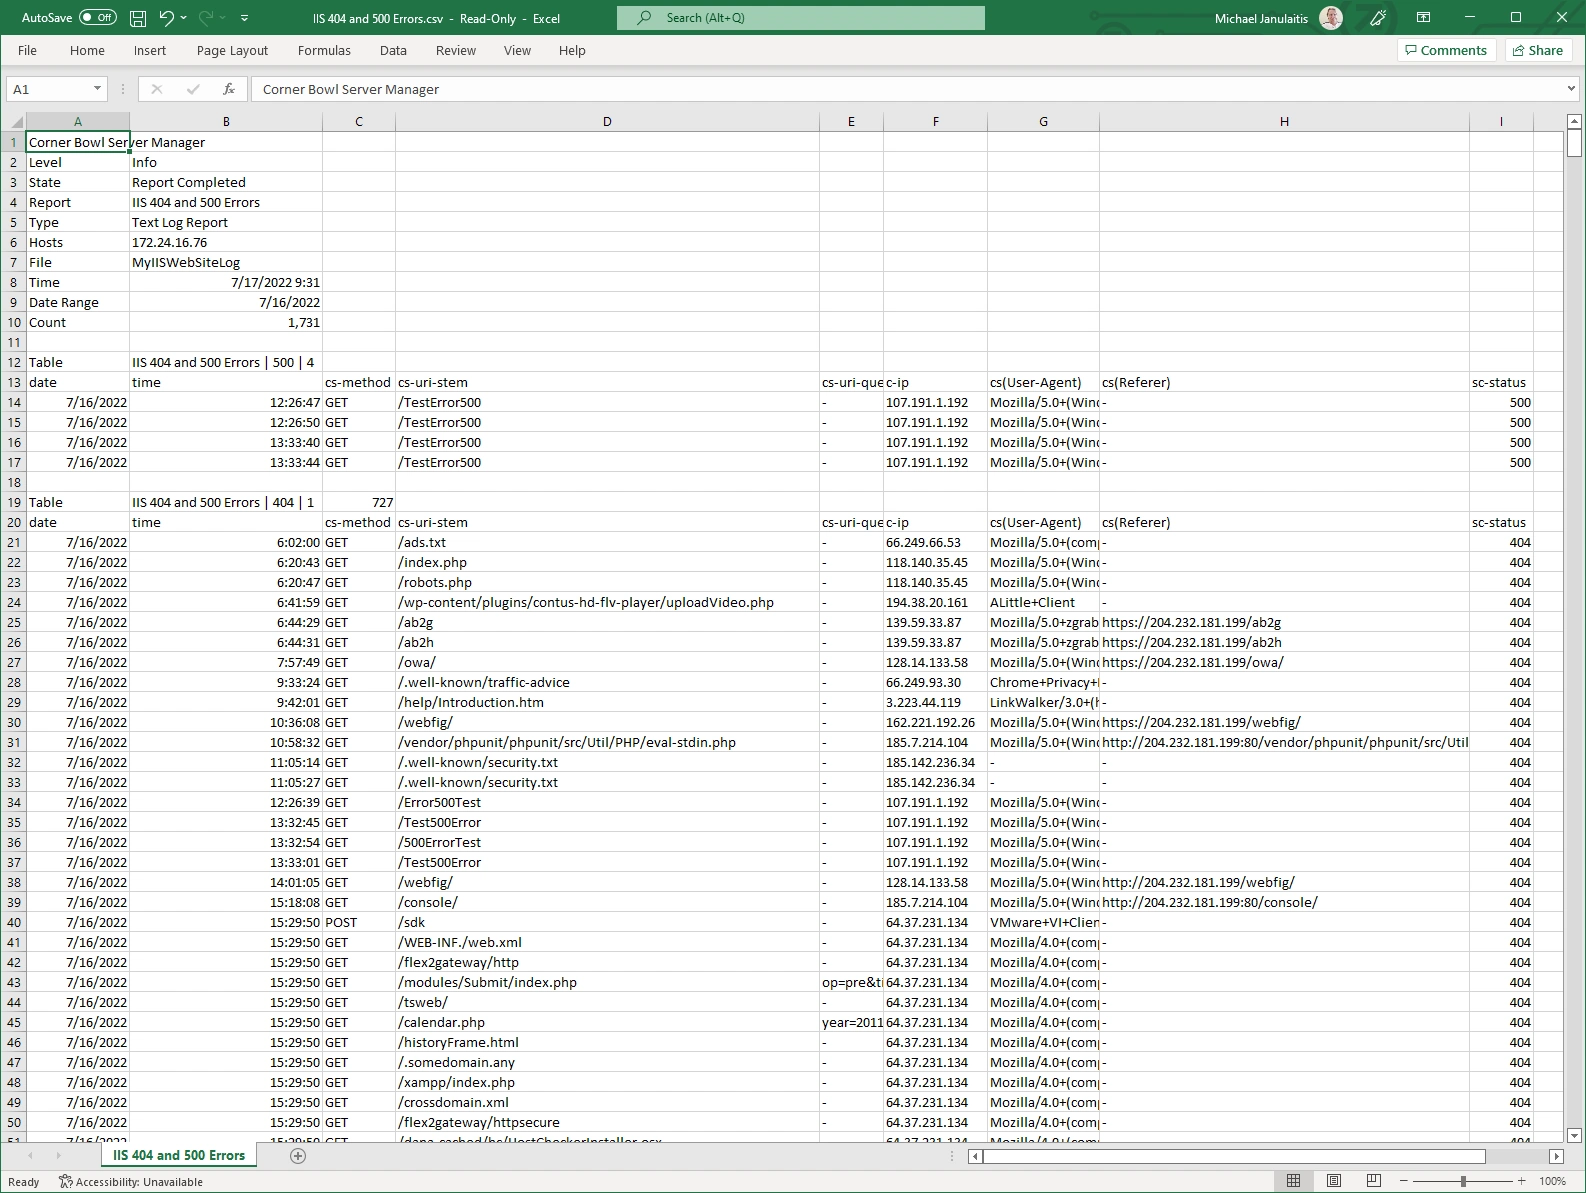The width and height of the screenshot is (1586, 1193).
Task: Add a new sheet with plus icon
Action: [x=297, y=1155]
